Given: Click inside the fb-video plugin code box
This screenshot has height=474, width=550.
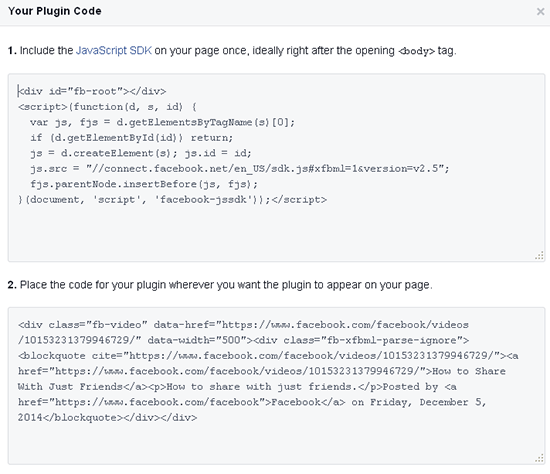Looking at the screenshot, I should (276, 386).
